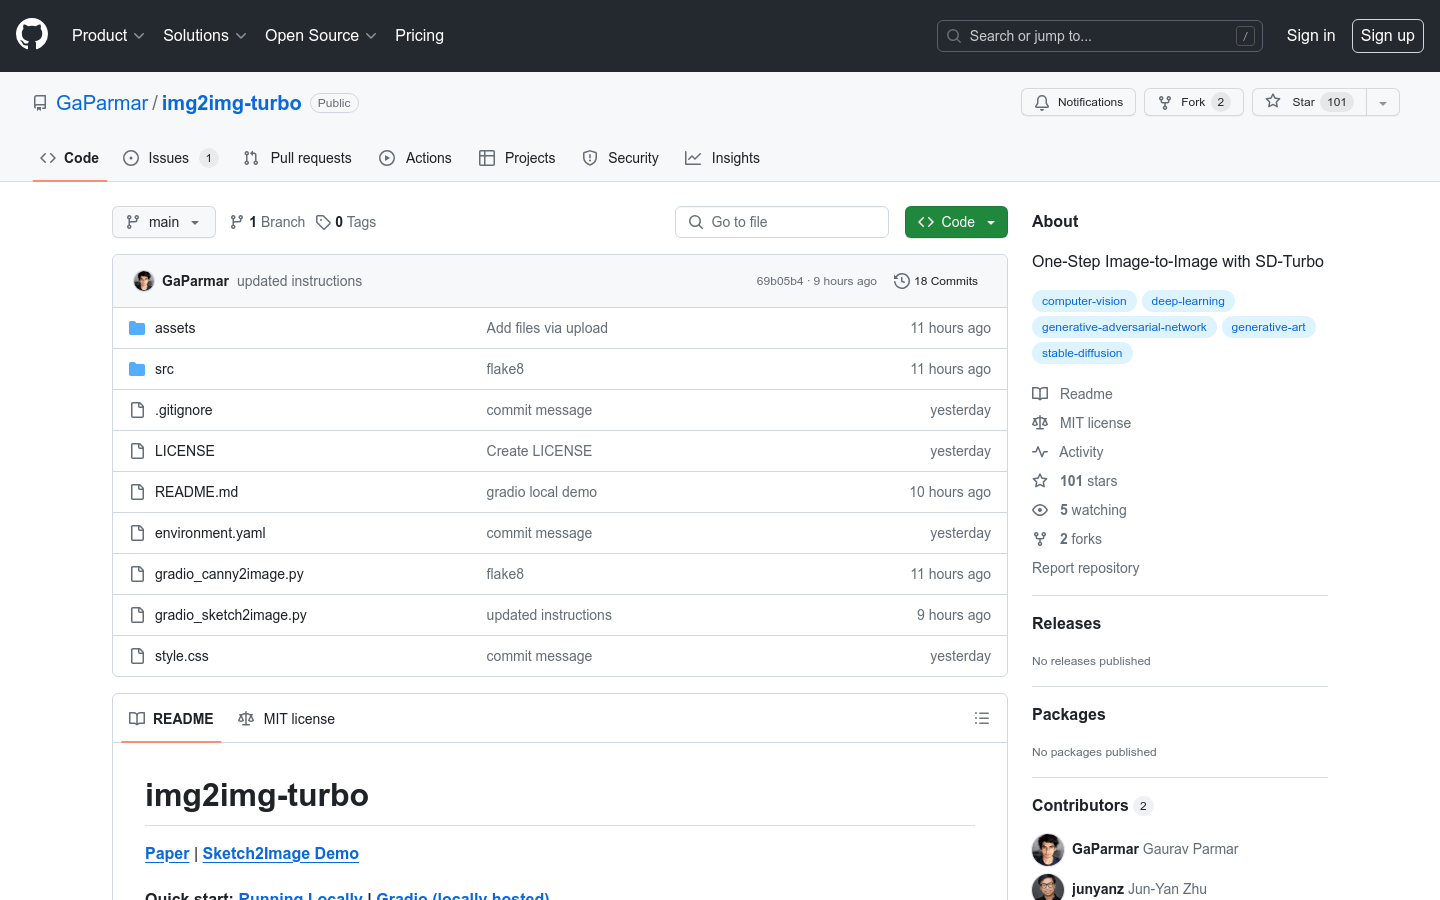Open the assets folder icon

point(137,328)
